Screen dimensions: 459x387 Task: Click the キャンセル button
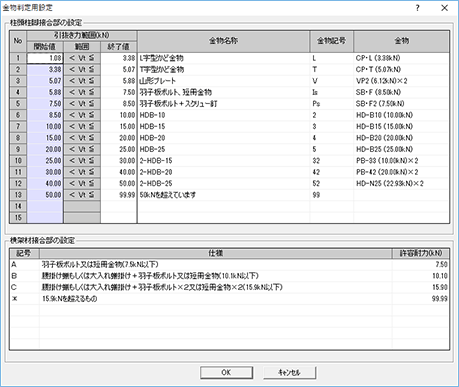[289, 372]
